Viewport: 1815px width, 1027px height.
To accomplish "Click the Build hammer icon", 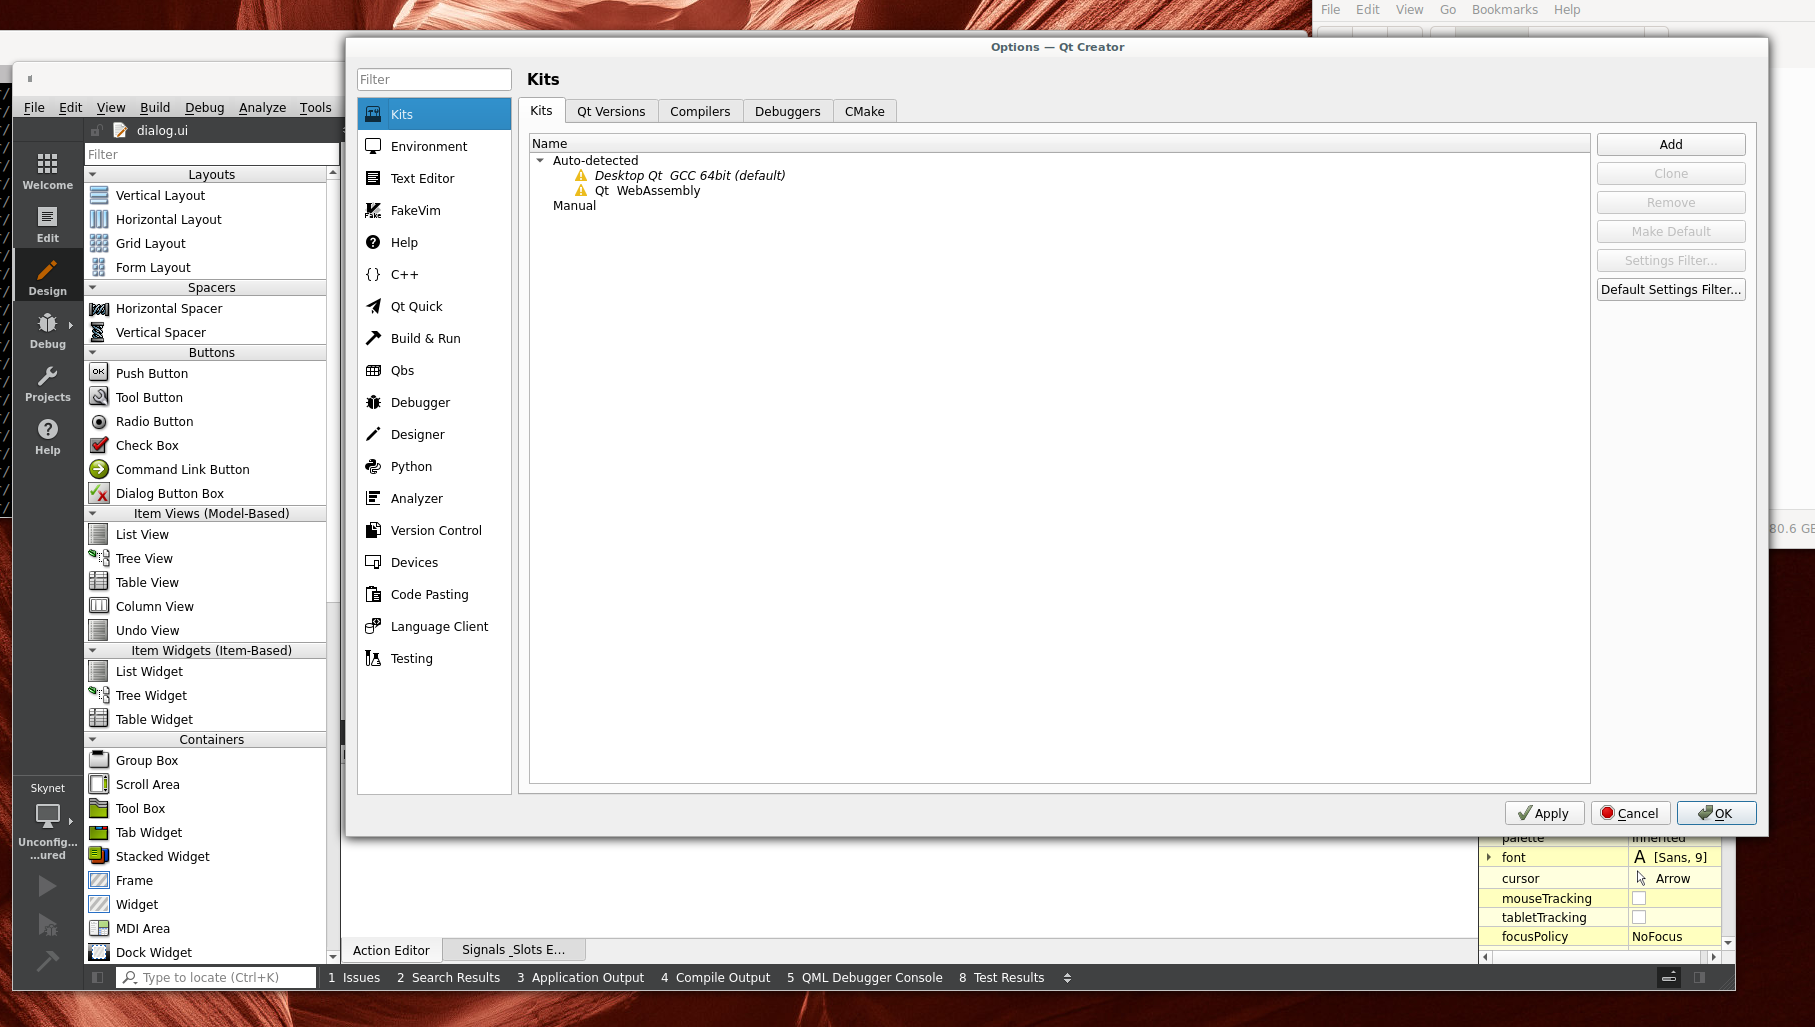I will pos(47,961).
